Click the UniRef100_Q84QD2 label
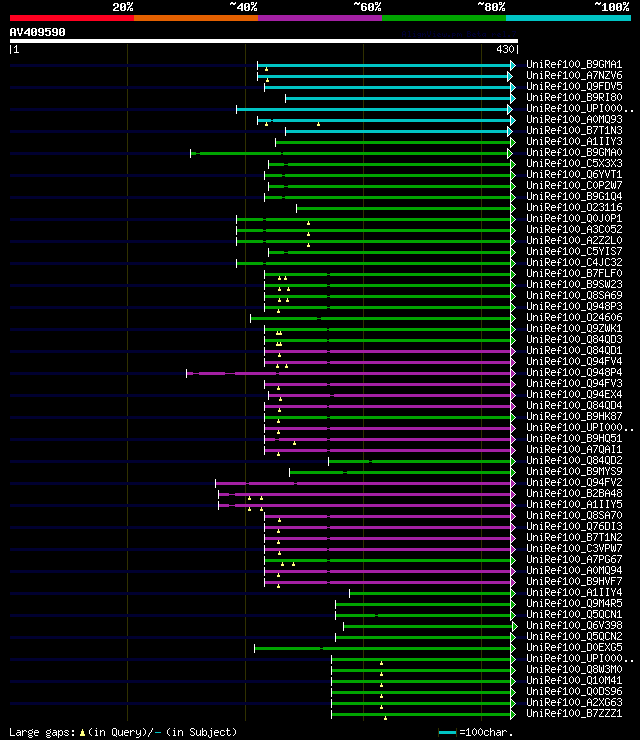The height and width of the screenshot is (740, 640). pyautogui.click(x=574, y=461)
